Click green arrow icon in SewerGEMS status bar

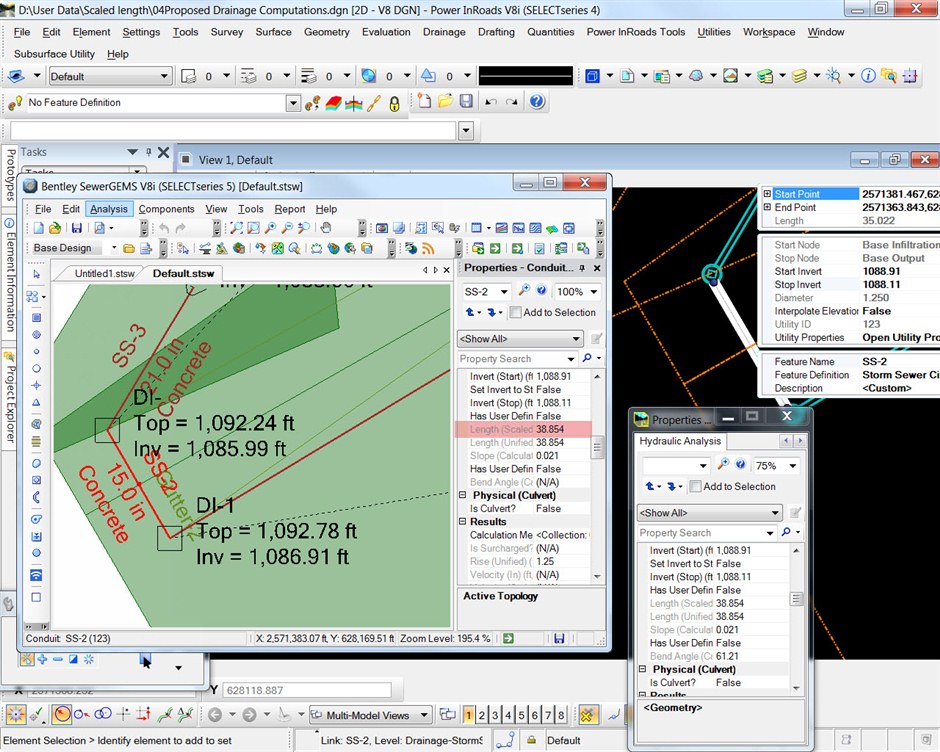click(508, 638)
